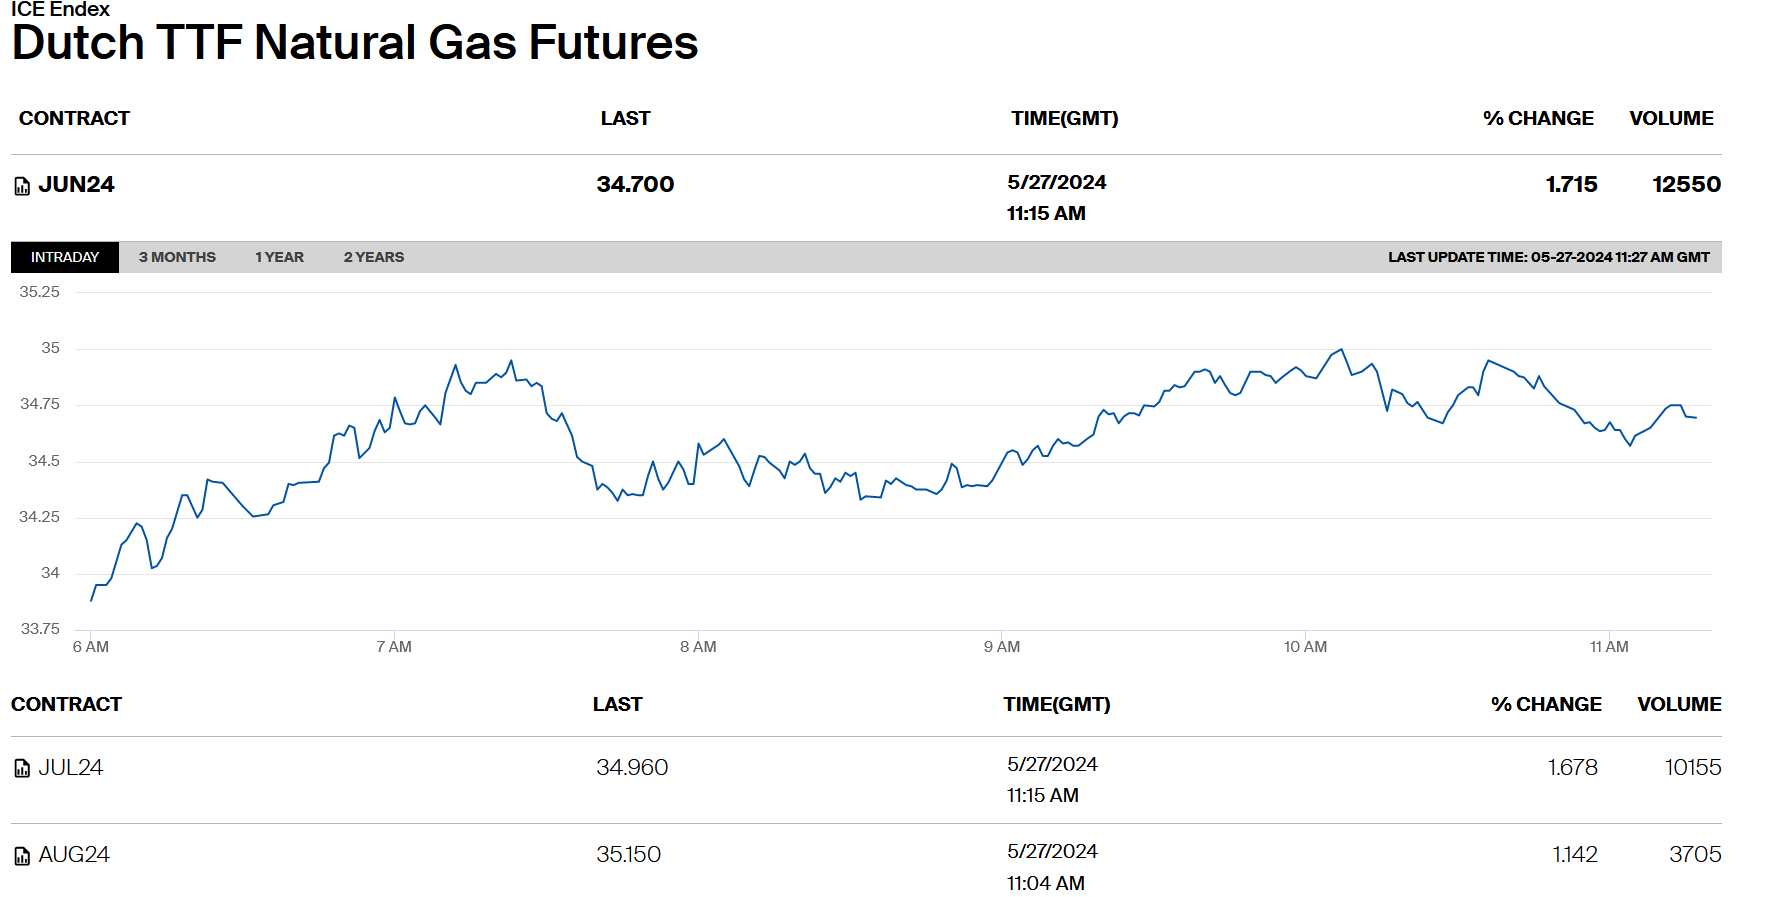Show the 2 YEARS chart range
Image resolution: width=1767 pixels, height=897 pixels.
tap(374, 257)
